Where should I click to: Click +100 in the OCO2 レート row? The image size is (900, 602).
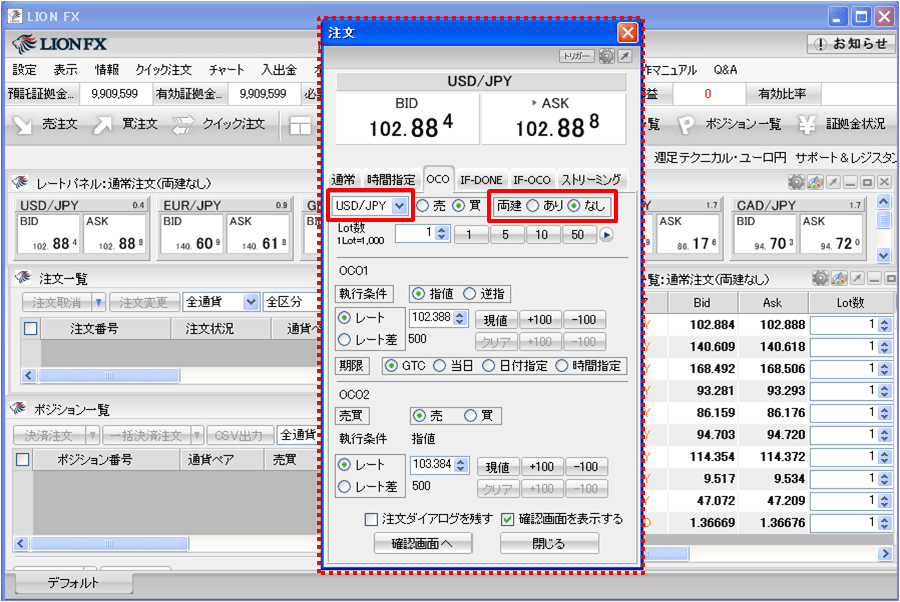[541, 467]
